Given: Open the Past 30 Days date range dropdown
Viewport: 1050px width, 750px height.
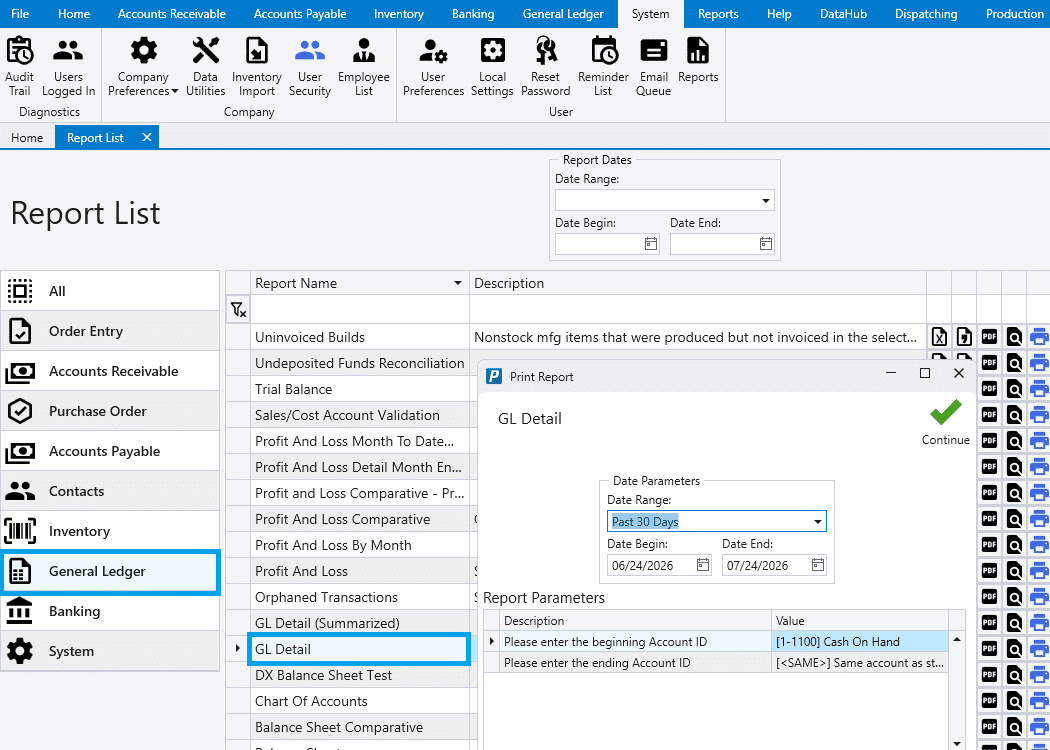Looking at the screenshot, I should click(x=818, y=521).
